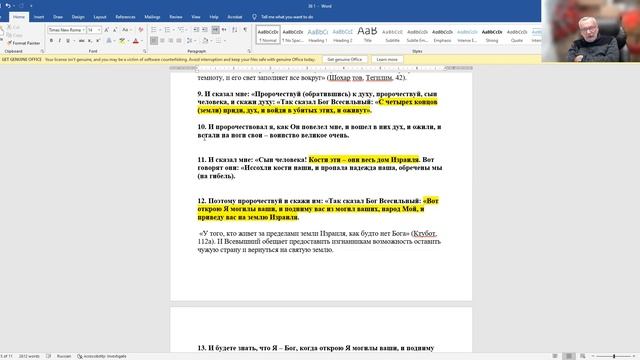
Task: Decrease paragraph indent
Action: tap(196, 30)
